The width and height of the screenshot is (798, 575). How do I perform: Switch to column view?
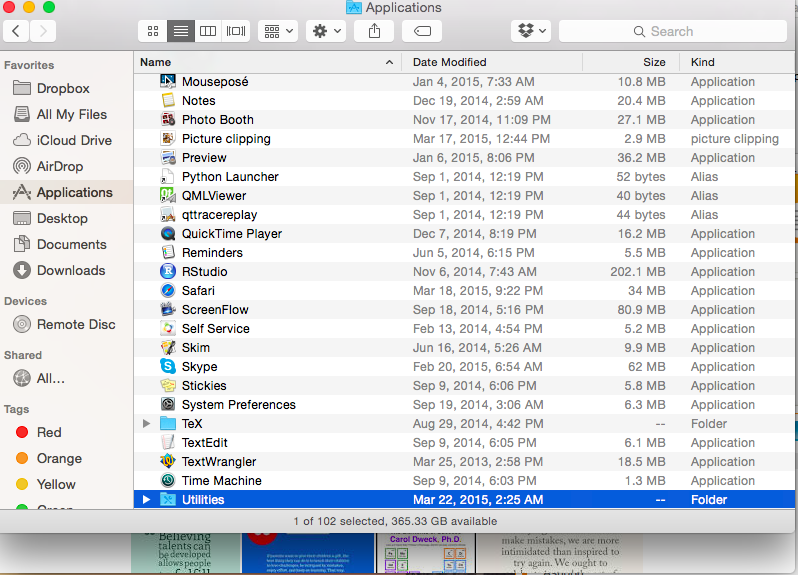click(x=208, y=32)
